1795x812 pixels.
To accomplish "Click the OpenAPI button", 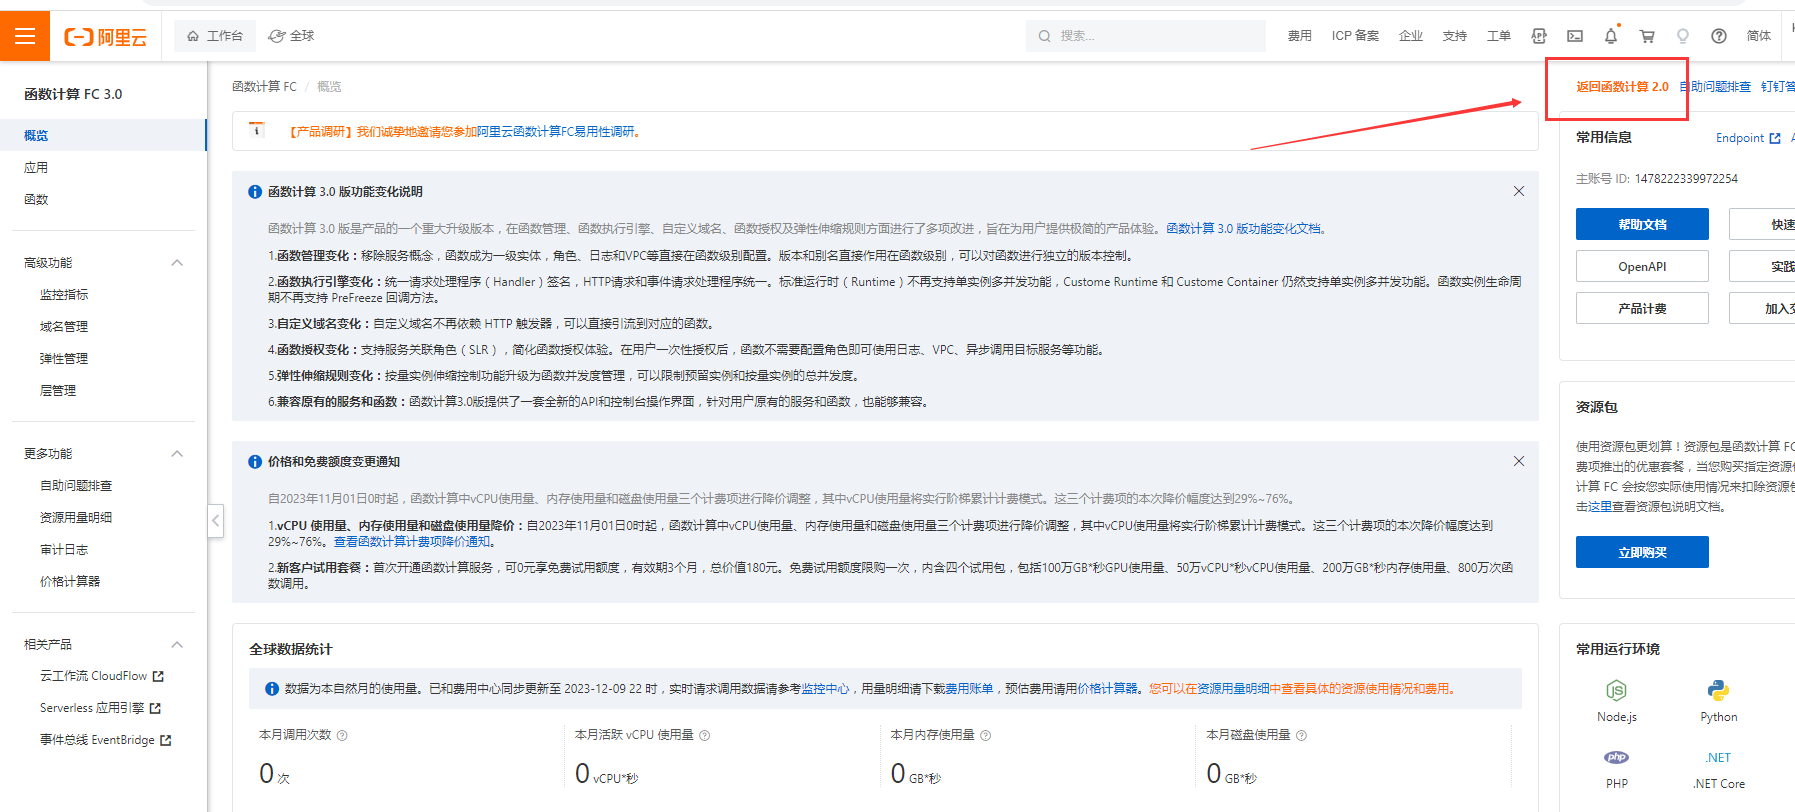I will 1642,266.
